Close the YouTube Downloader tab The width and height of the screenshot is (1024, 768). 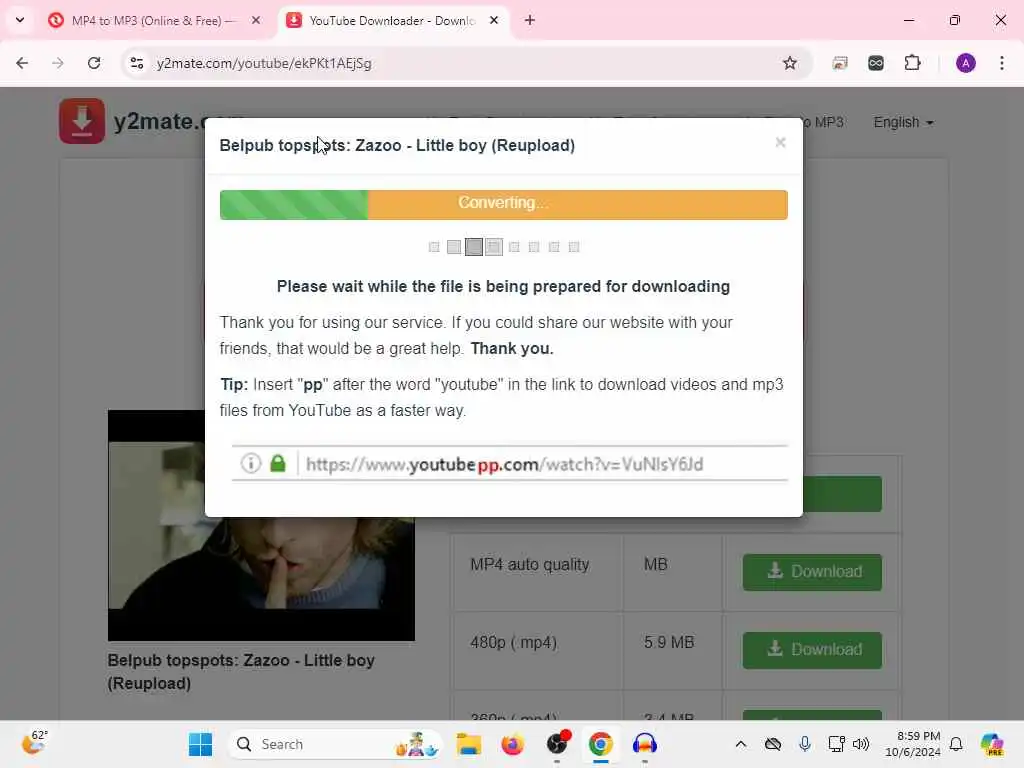point(494,20)
